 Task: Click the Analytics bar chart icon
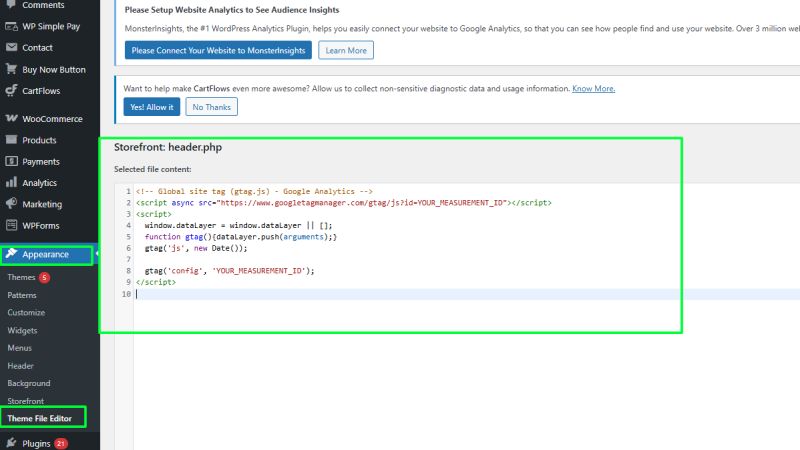11,182
